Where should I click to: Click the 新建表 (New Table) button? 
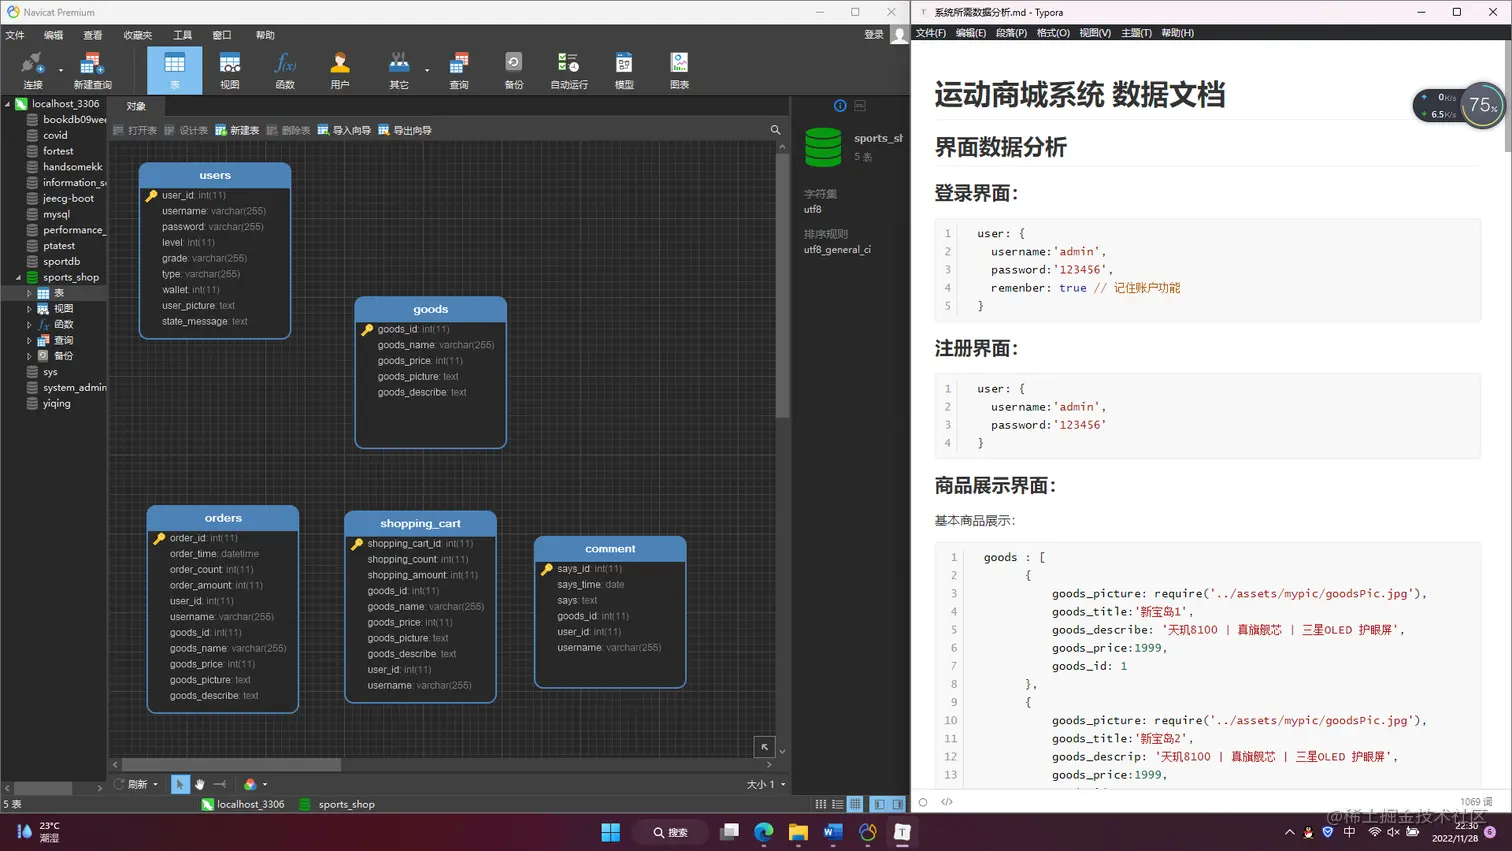pyautogui.click(x=237, y=130)
